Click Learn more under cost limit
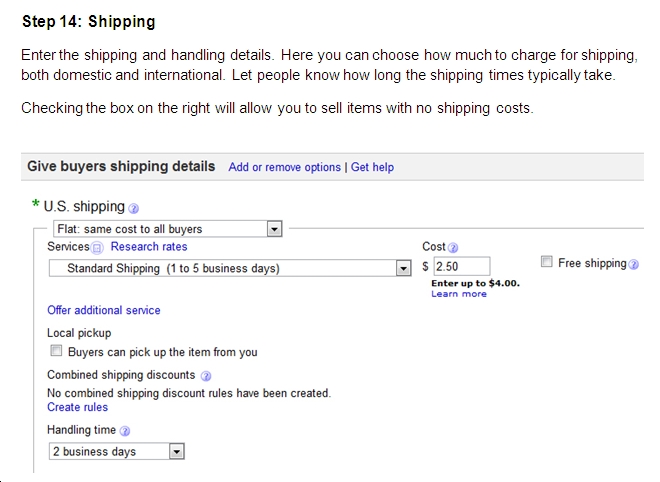Screen dimensions: 660x482 (x=459, y=294)
